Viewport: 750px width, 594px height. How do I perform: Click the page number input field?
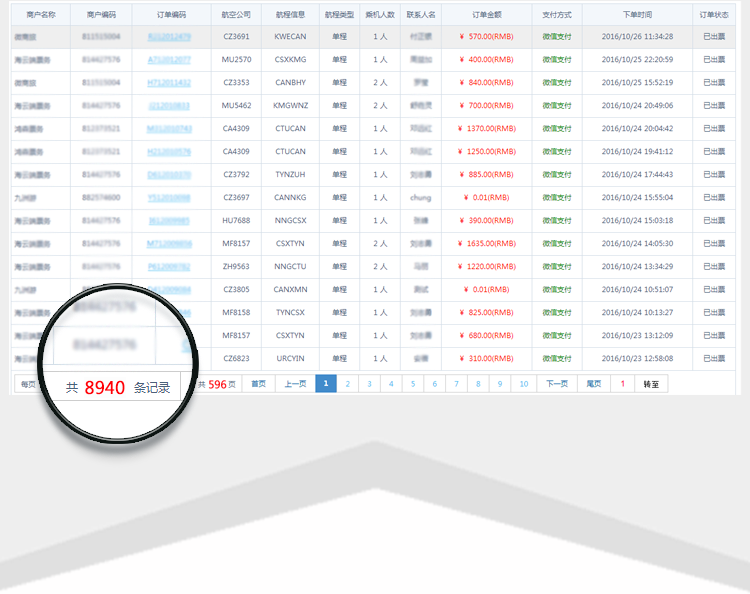point(622,384)
